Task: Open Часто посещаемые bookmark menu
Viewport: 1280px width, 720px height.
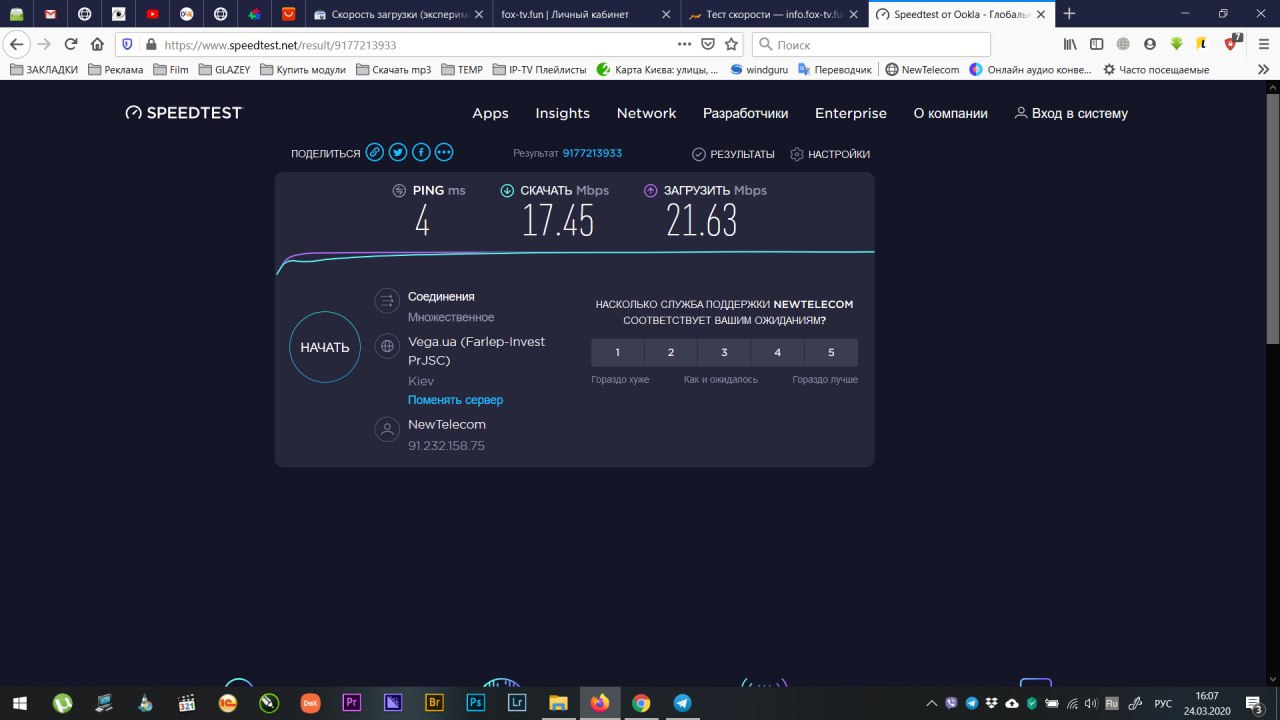Action: (1155, 69)
